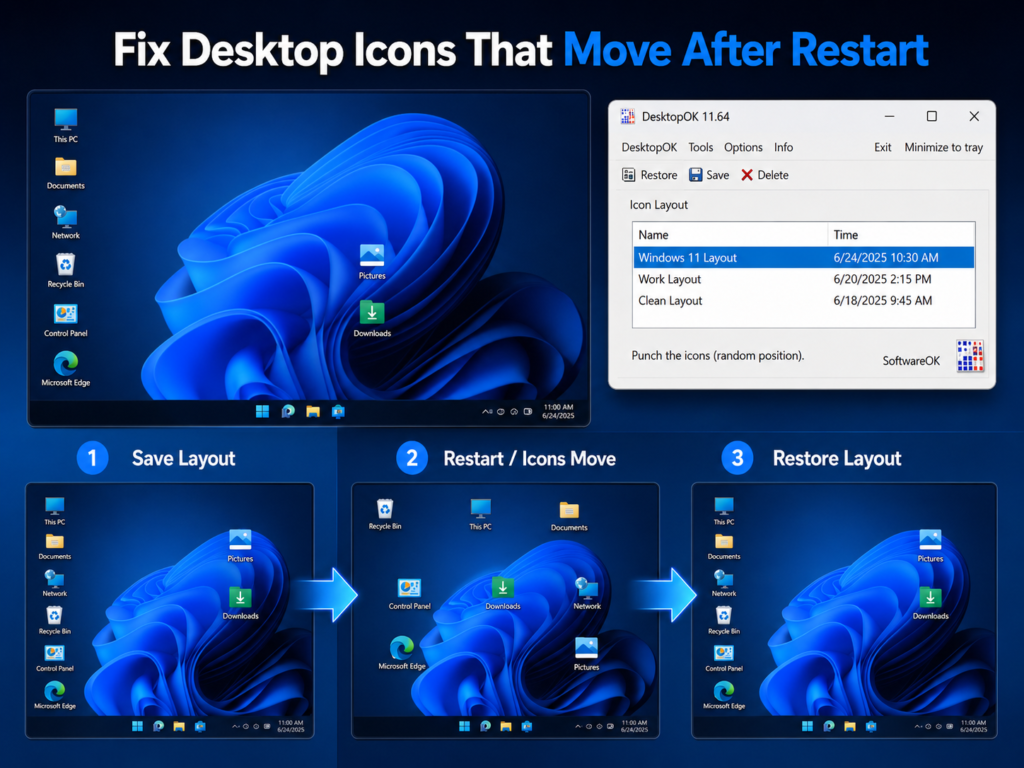This screenshot has width=1024, height=768.
Task: Select Downloads icon on the large desktop preview
Action: point(372,319)
